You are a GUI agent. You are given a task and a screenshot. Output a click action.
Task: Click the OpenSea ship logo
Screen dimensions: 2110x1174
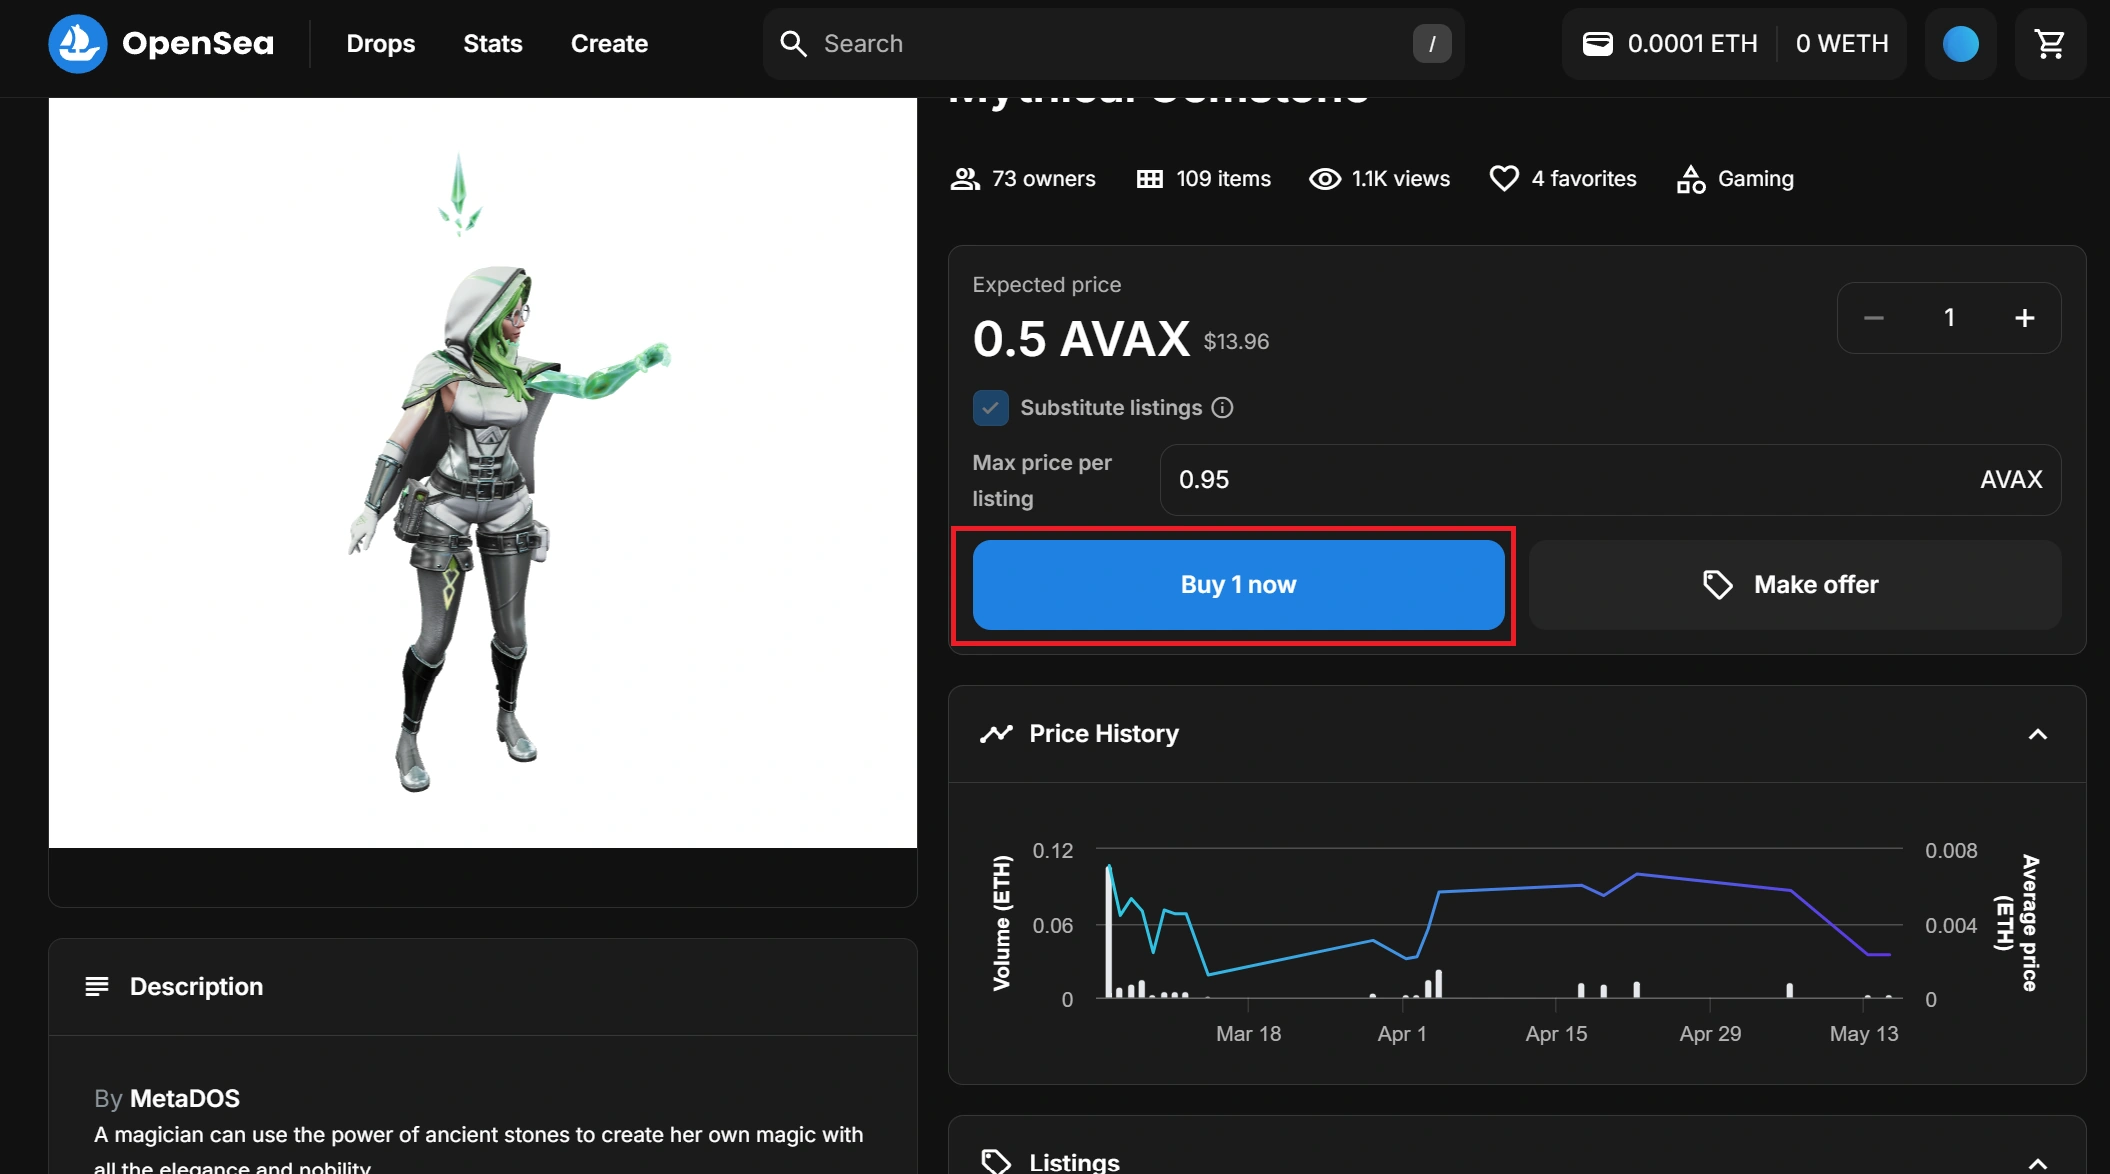point(77,44)
